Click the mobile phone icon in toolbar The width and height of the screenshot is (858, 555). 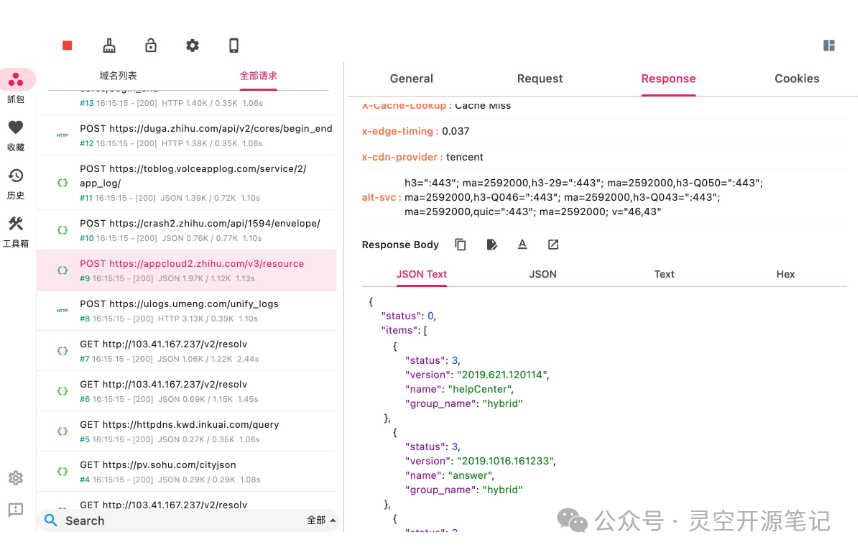click(234, 45)
